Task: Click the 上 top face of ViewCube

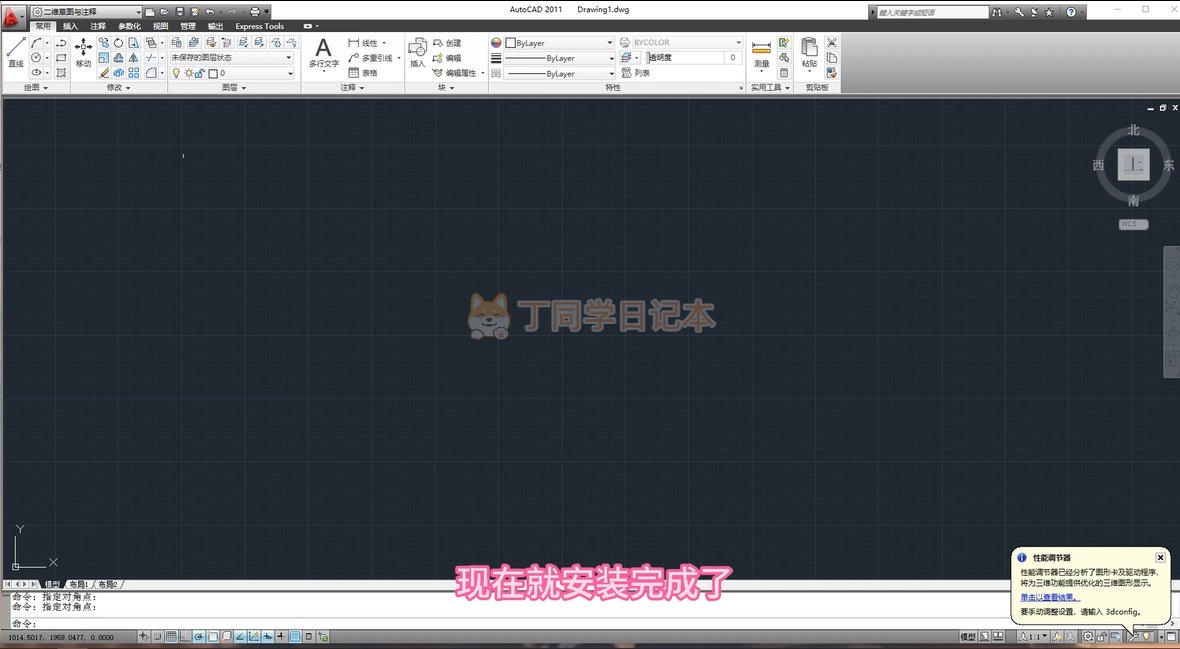Action: click(x=1133, y=164)
